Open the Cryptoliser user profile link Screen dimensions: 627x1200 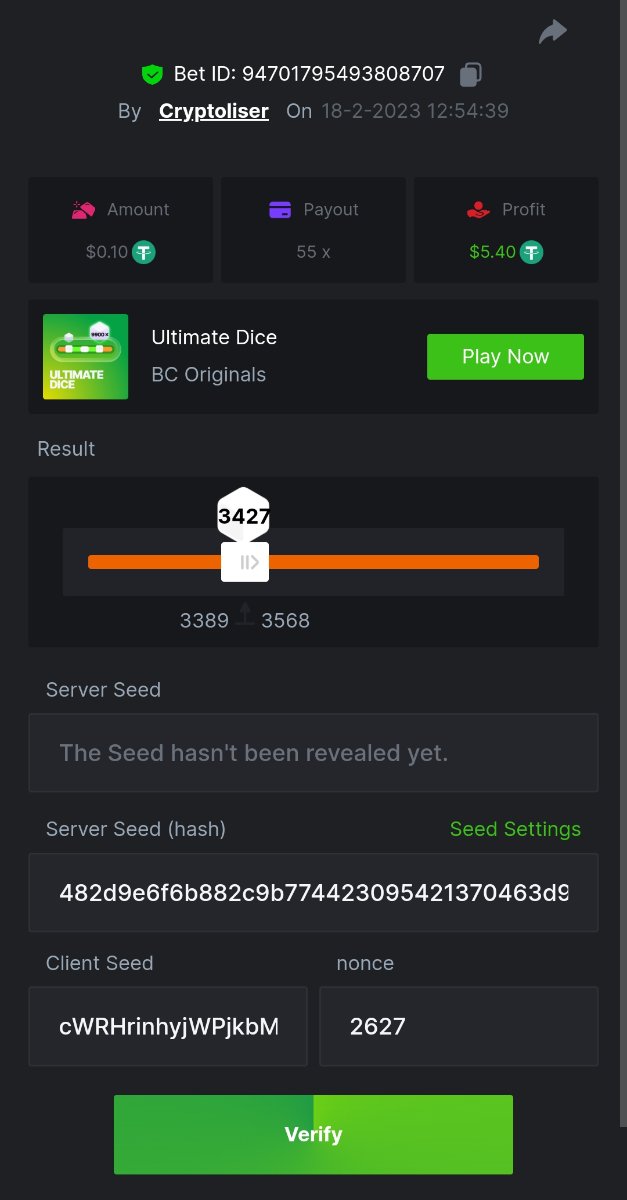click(x=214, y=111)
